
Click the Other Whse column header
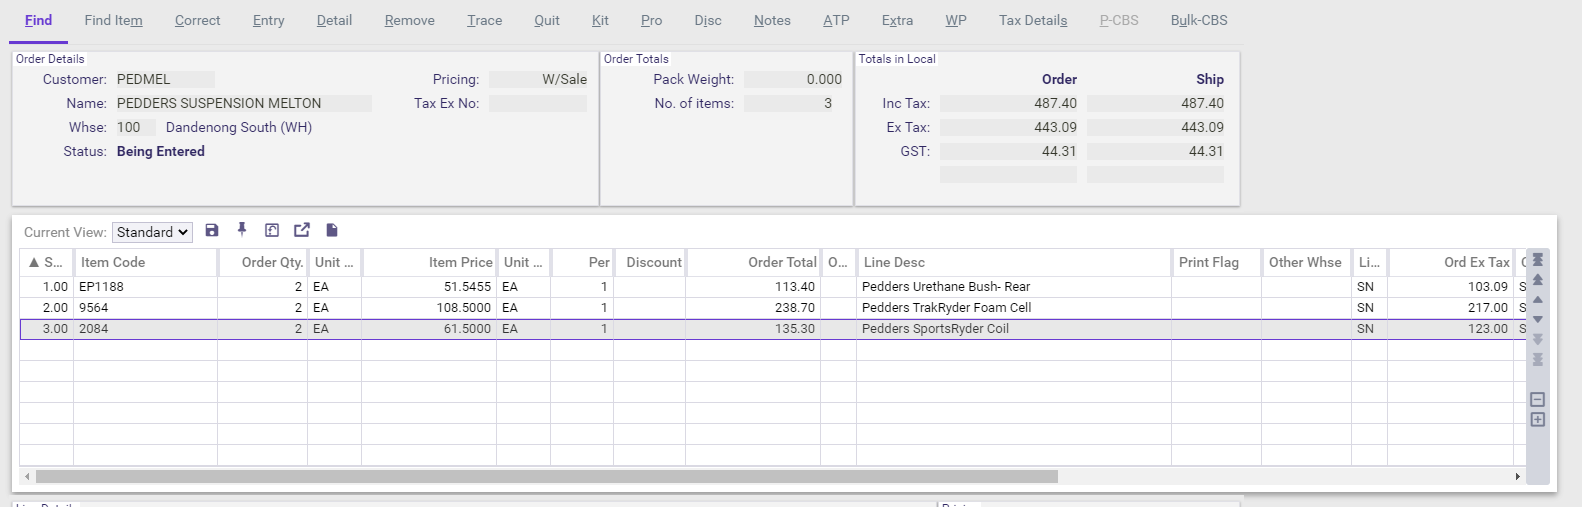pos(1306,262)
